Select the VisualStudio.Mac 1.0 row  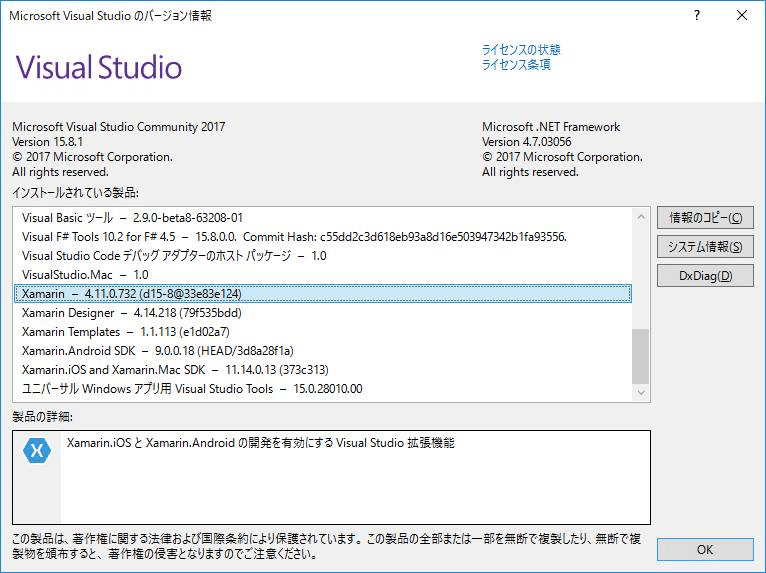322,275
